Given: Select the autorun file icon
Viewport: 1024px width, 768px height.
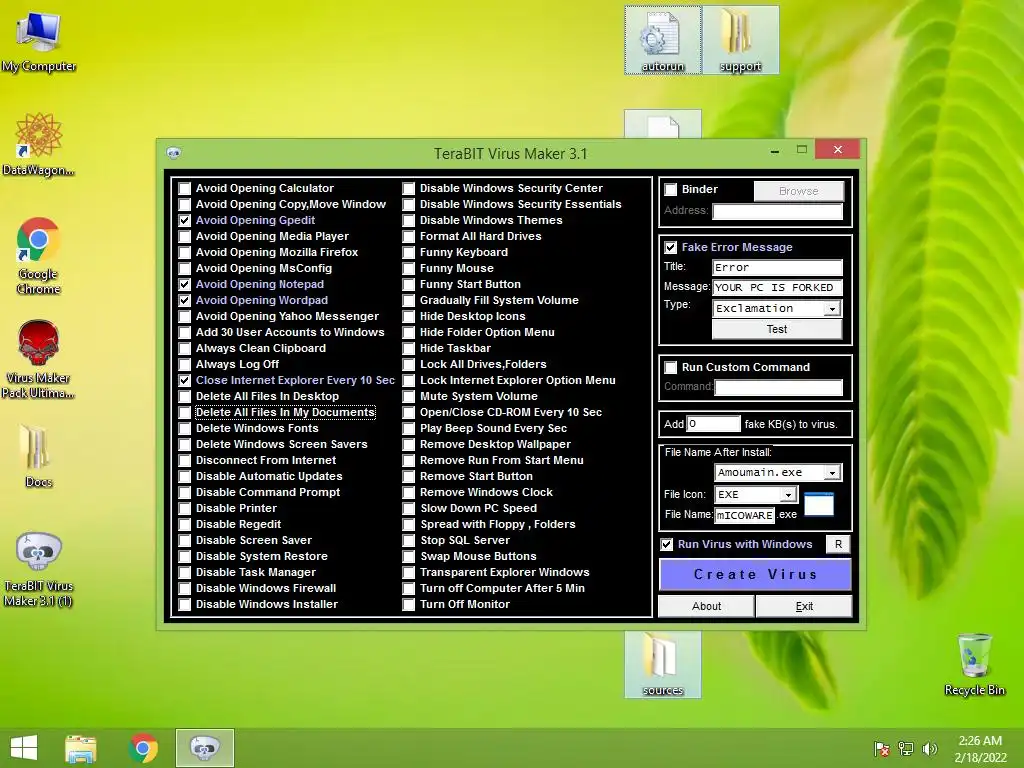Looking at the screenshot, I should 663,40.
